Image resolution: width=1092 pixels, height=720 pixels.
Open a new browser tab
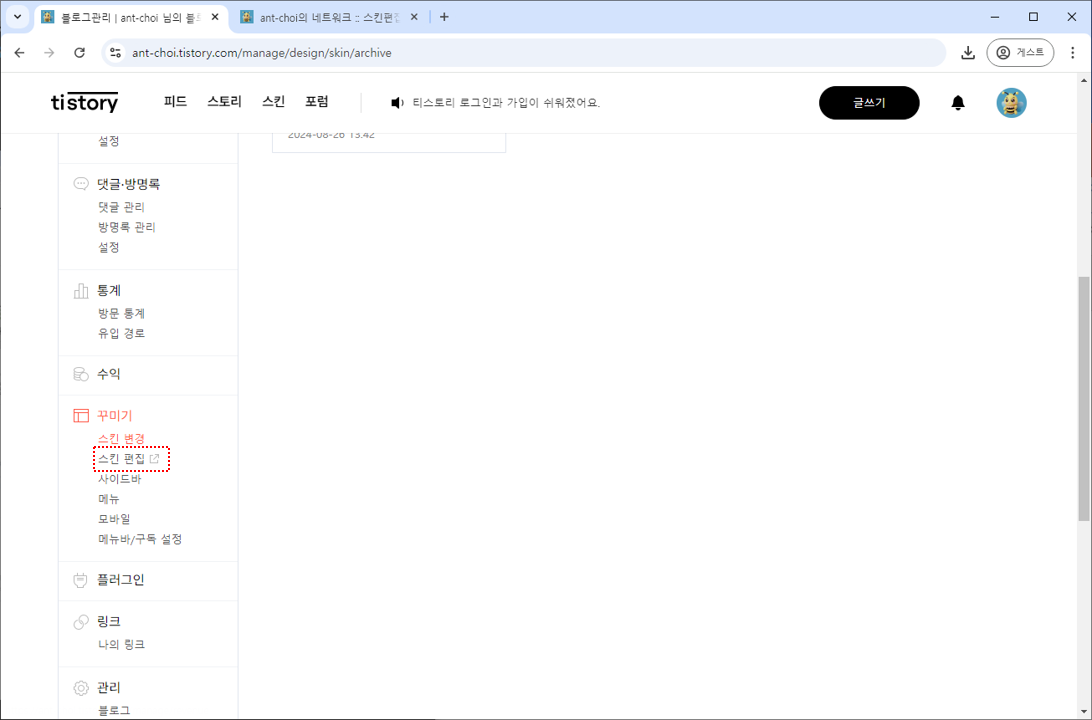[444, 17]
